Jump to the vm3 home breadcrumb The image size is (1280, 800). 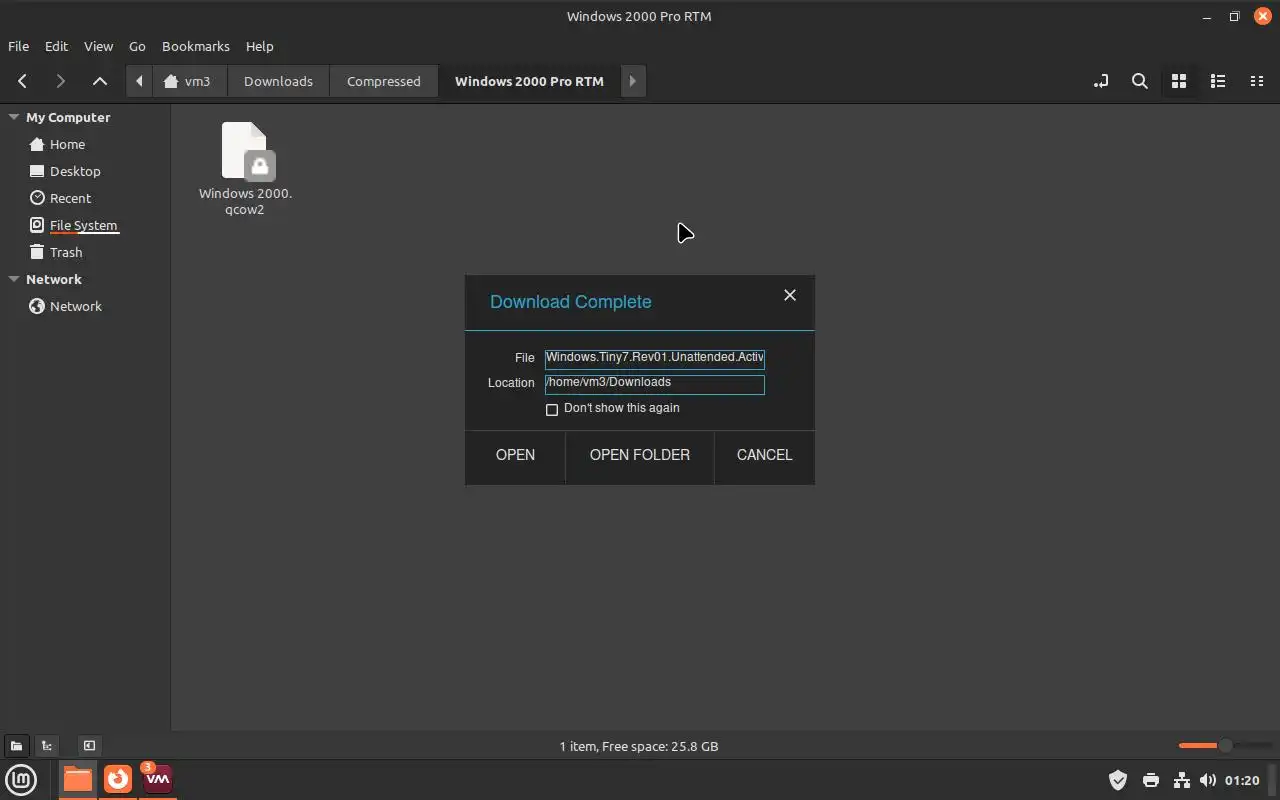pyautogui.click(x=189, y=81)
